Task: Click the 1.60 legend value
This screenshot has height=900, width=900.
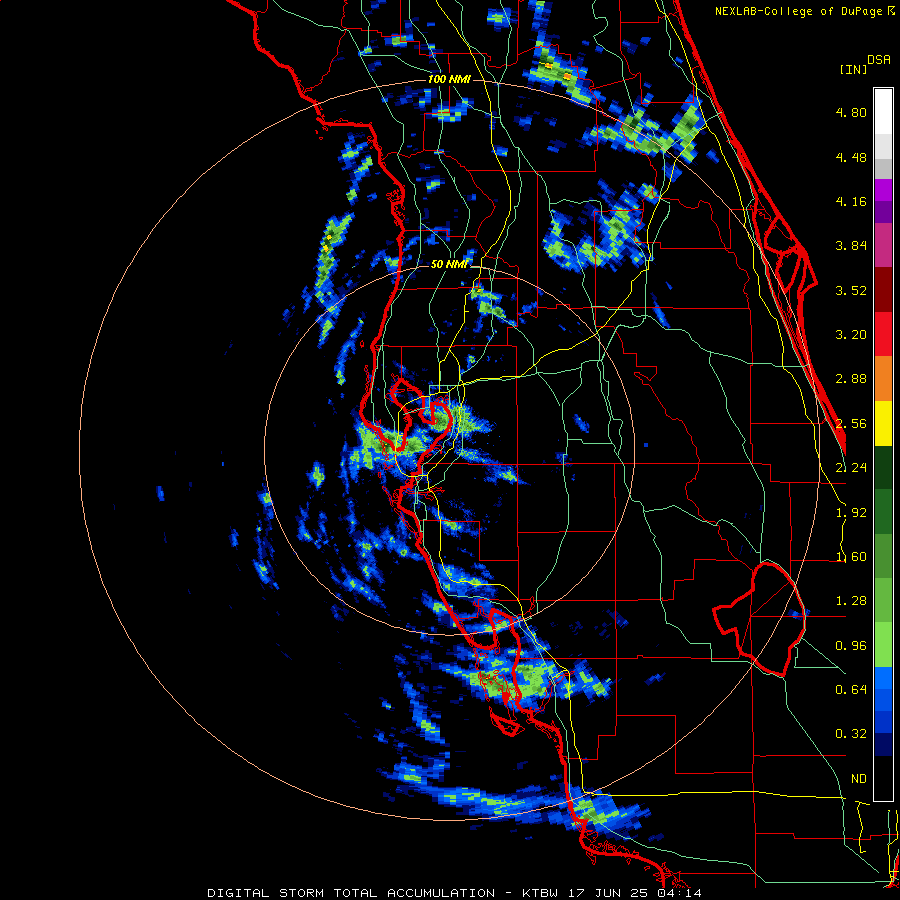Action: 851,557
